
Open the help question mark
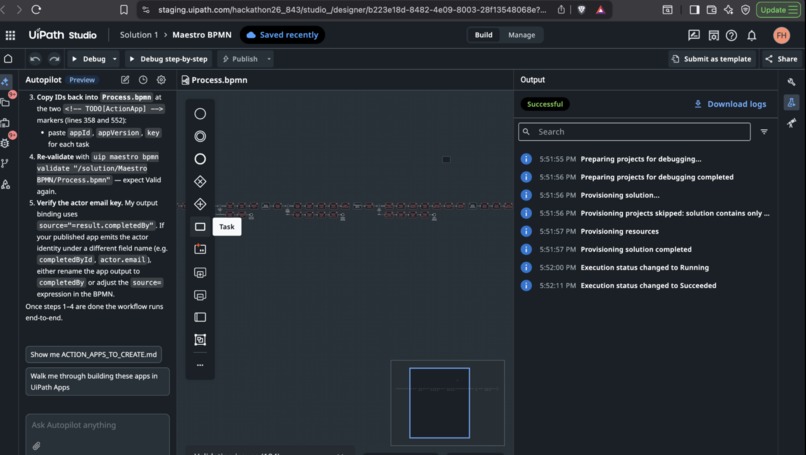point(731,35)
